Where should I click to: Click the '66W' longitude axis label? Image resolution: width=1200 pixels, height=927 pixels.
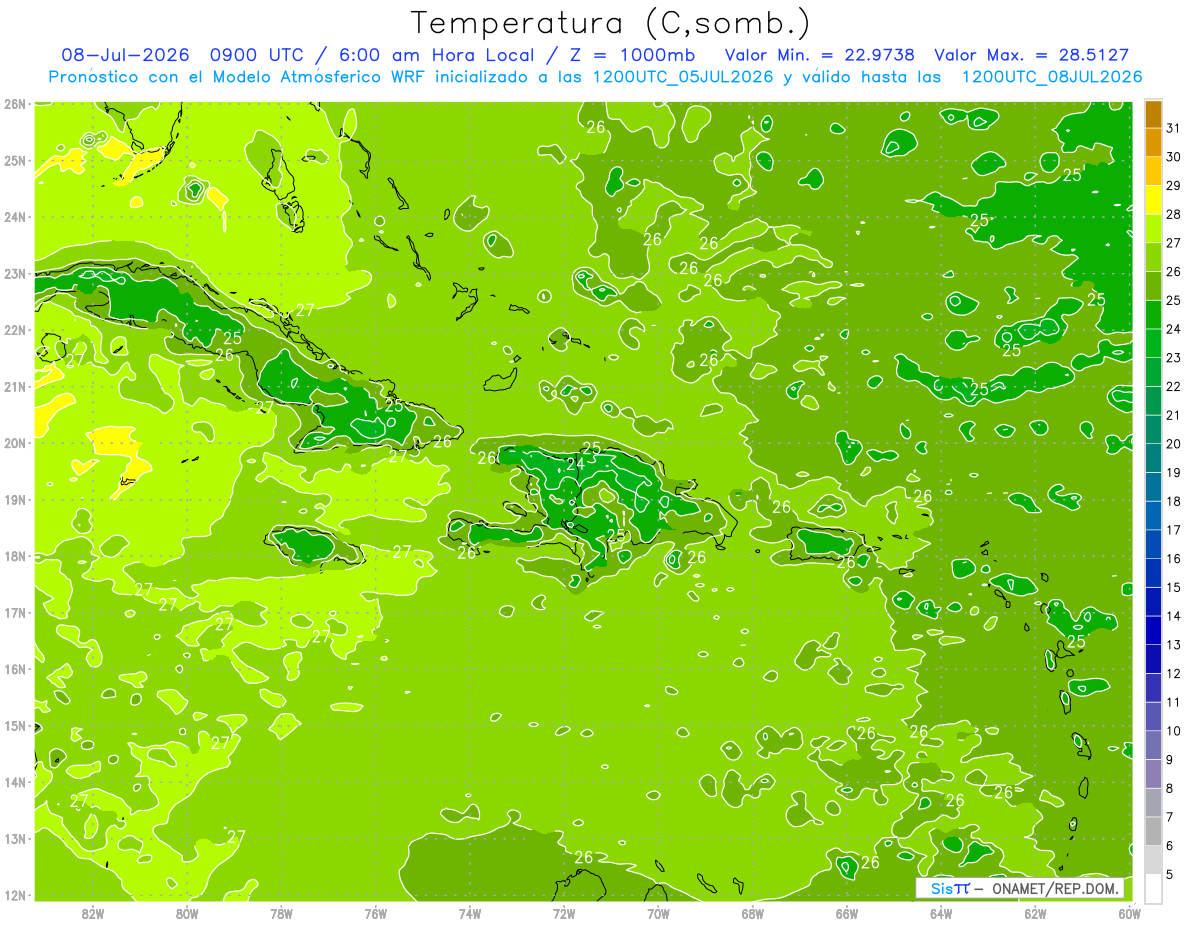(847, 913)
